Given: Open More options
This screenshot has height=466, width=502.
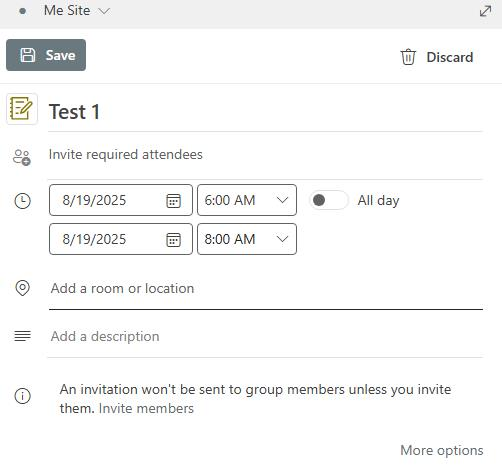Looking at the screenshot, I should point(442,450).
